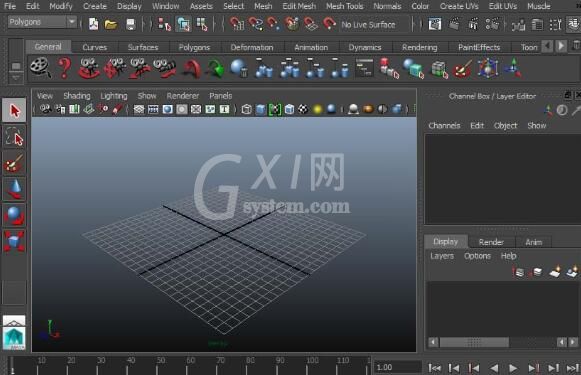Image resolution: width=581 pixels, height=375 pixels.
Task: Play animation forwards
Action: coord(513,368)
